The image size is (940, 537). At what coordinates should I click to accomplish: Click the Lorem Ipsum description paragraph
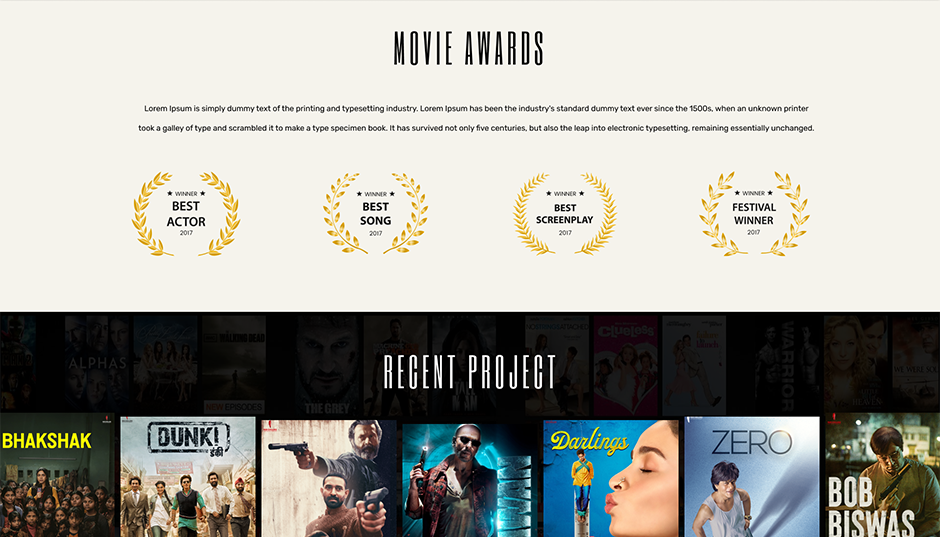pyautogui.click(x=476, y=118)
